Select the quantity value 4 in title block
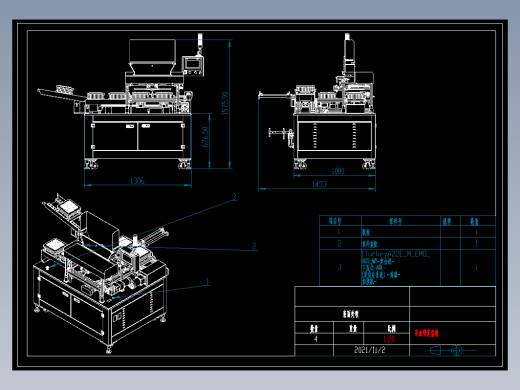 [x=315, y=339]
